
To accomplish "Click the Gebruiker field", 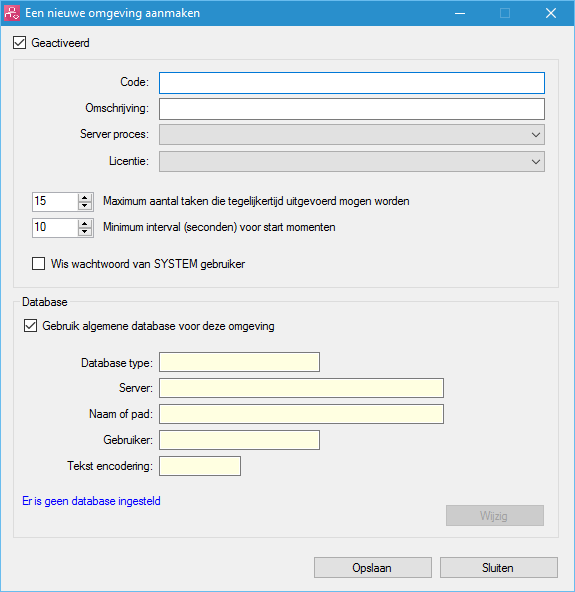I will pos(239,440).
